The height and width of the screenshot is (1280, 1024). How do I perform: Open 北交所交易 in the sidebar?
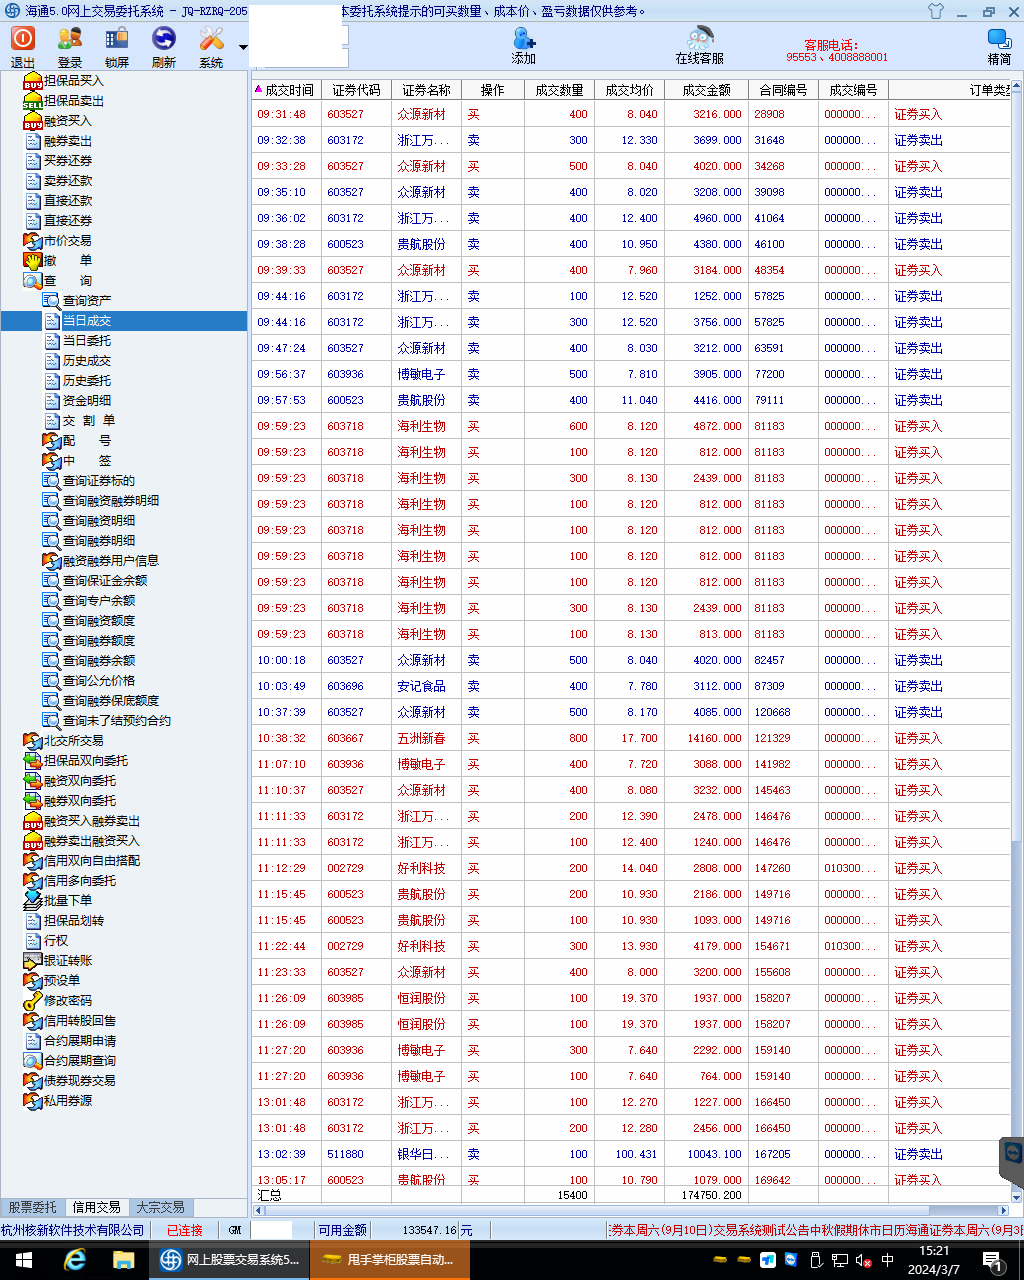pos(73,740)
